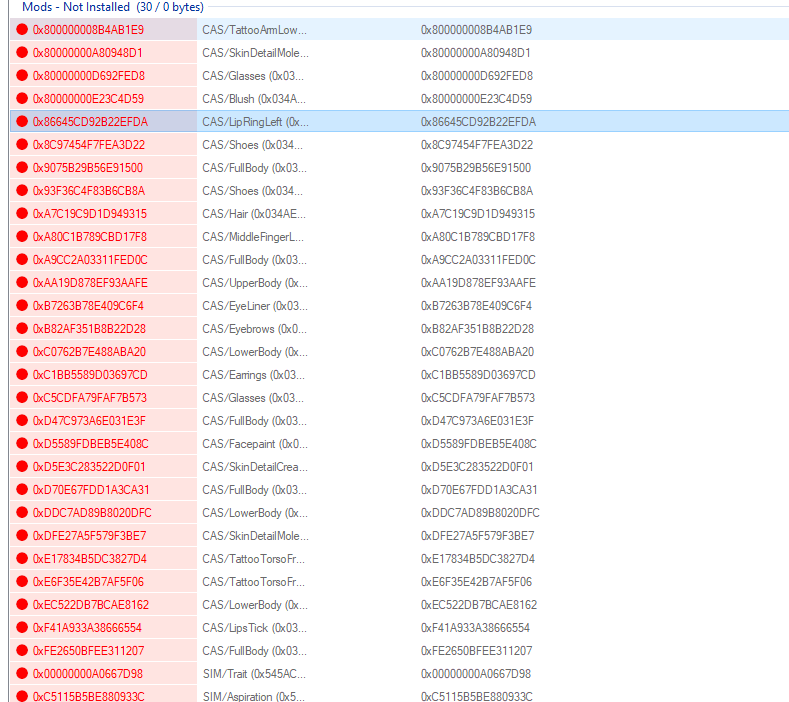Select the CAS/SkinDetailCrea... cell

(x=255, y=467)
